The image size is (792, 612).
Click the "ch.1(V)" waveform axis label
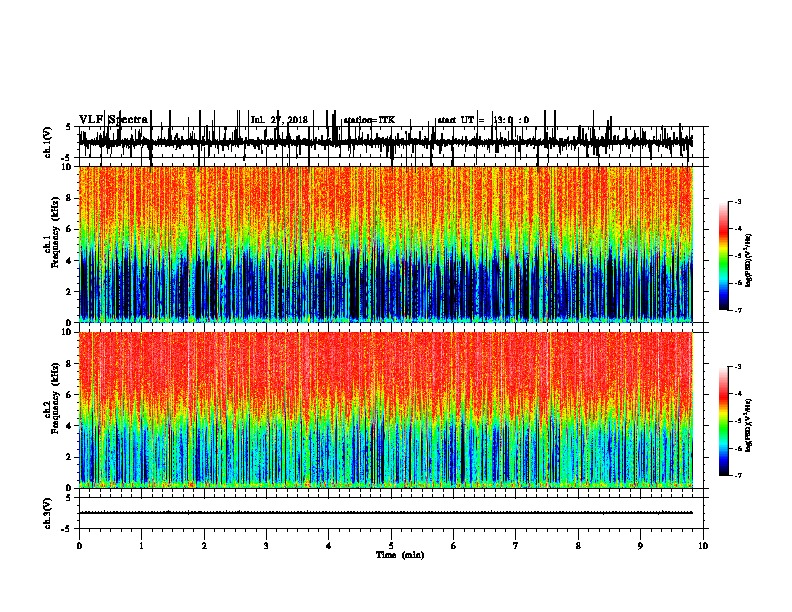(48, 142)
